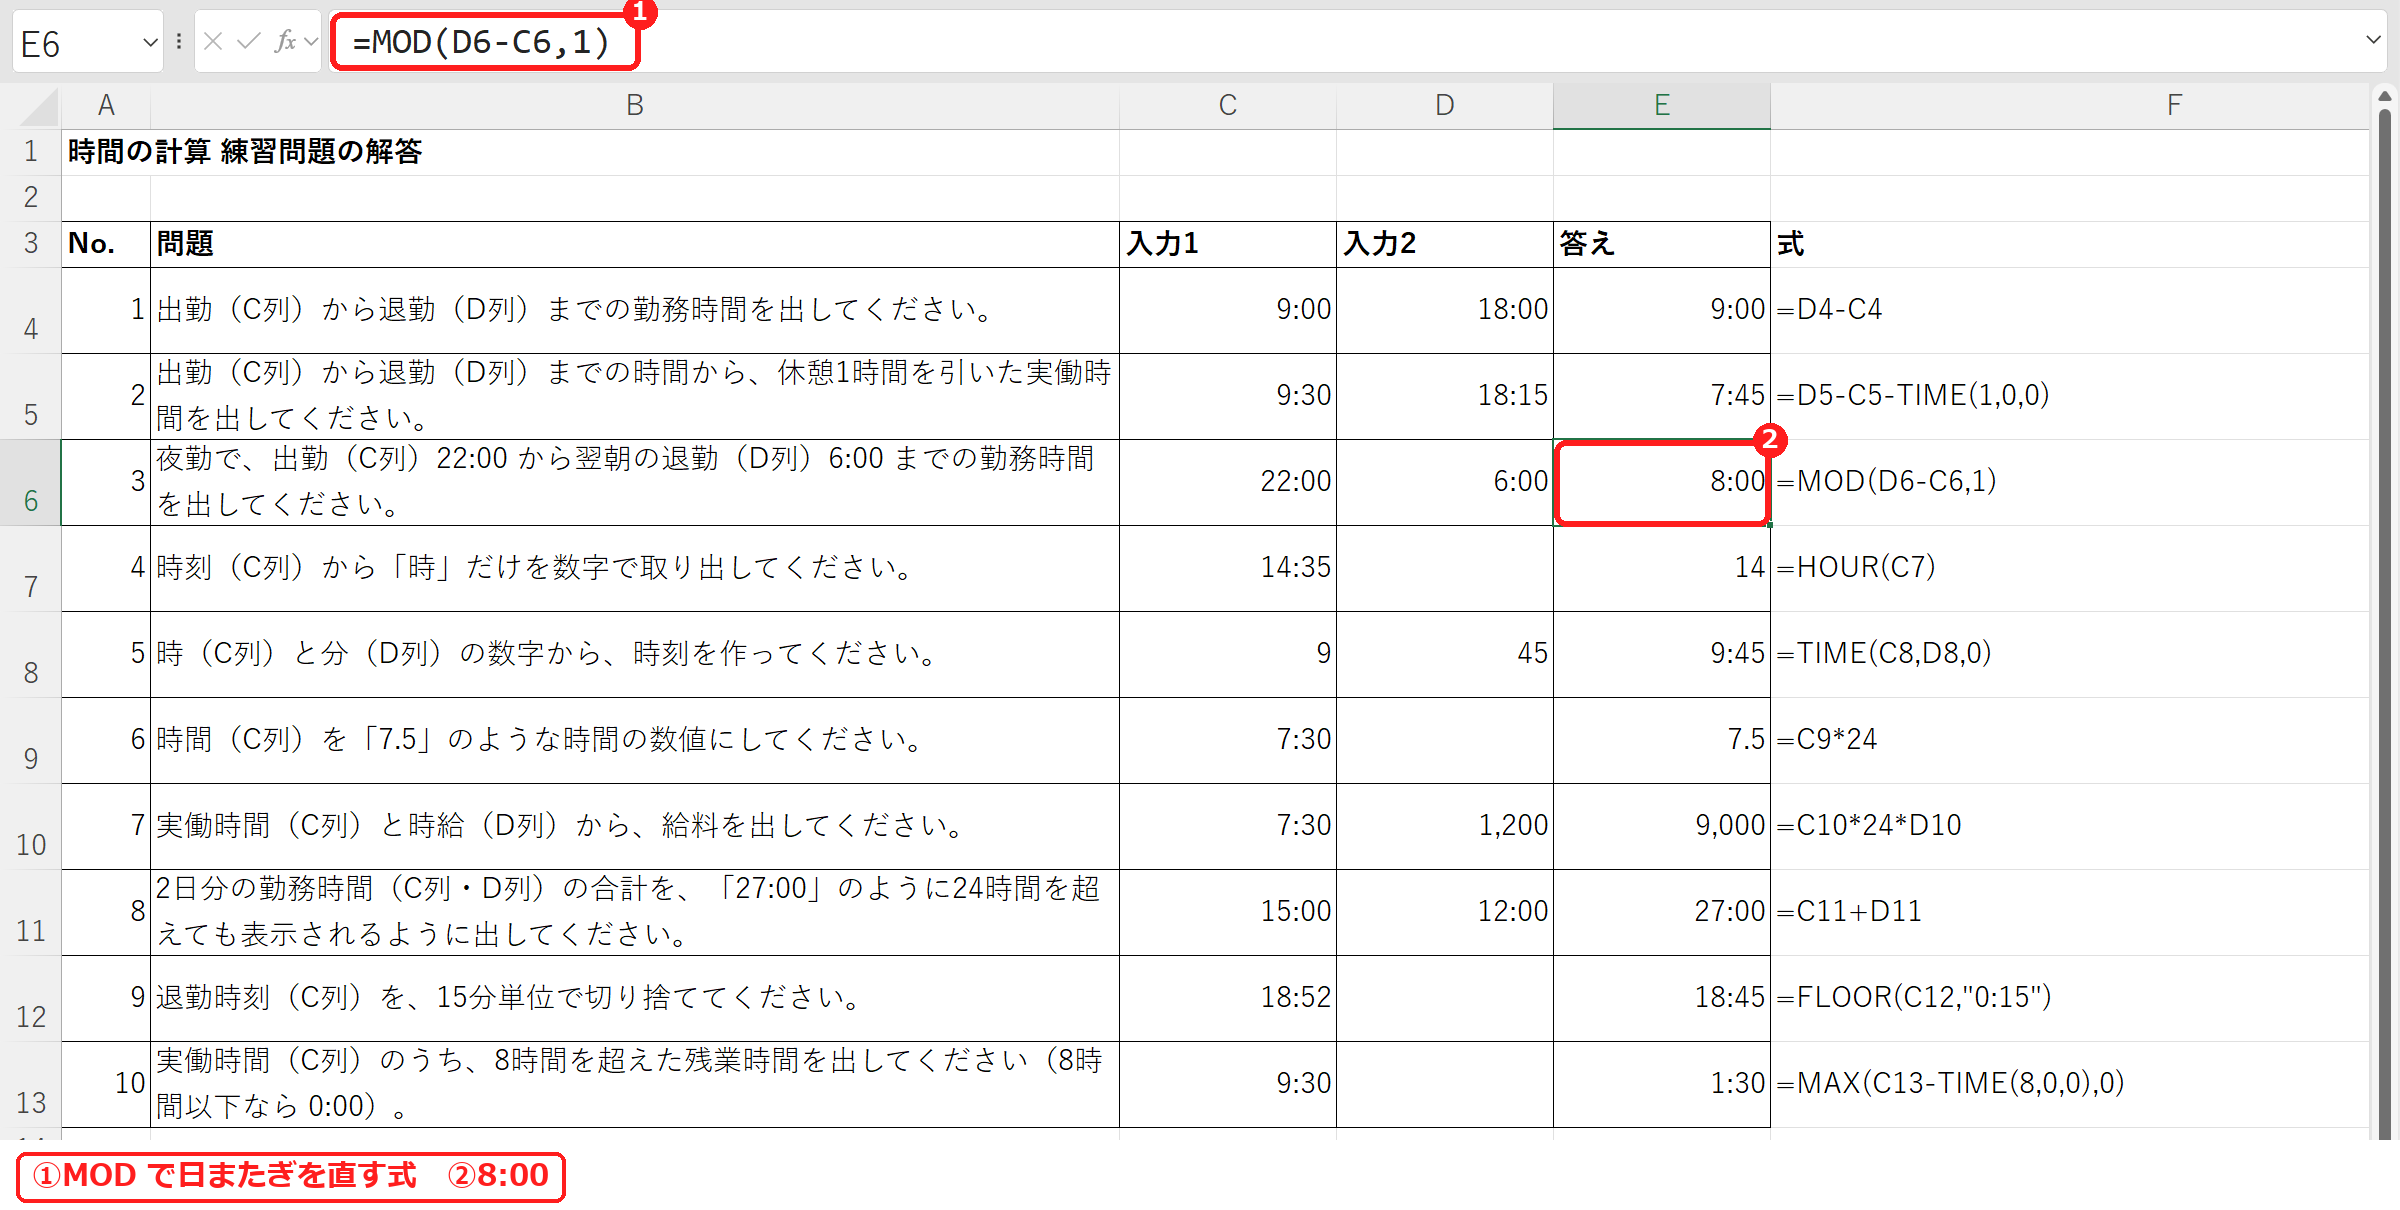Open the function list dropdown next to fx
The width and height of the screenshot is (2400, 1210).
(x=311, y=42)
